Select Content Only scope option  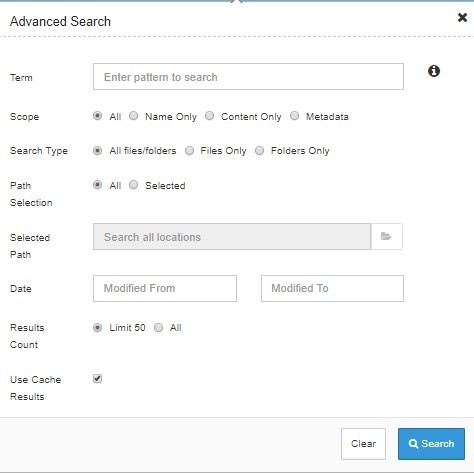pos(209,116)
